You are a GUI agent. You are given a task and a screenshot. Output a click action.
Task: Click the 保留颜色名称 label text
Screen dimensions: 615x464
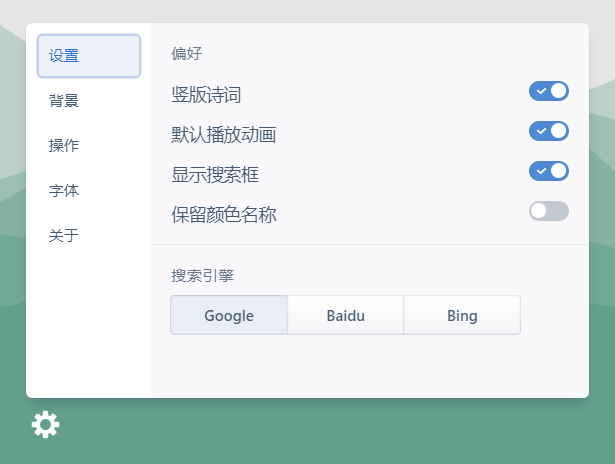coord(224,215)
